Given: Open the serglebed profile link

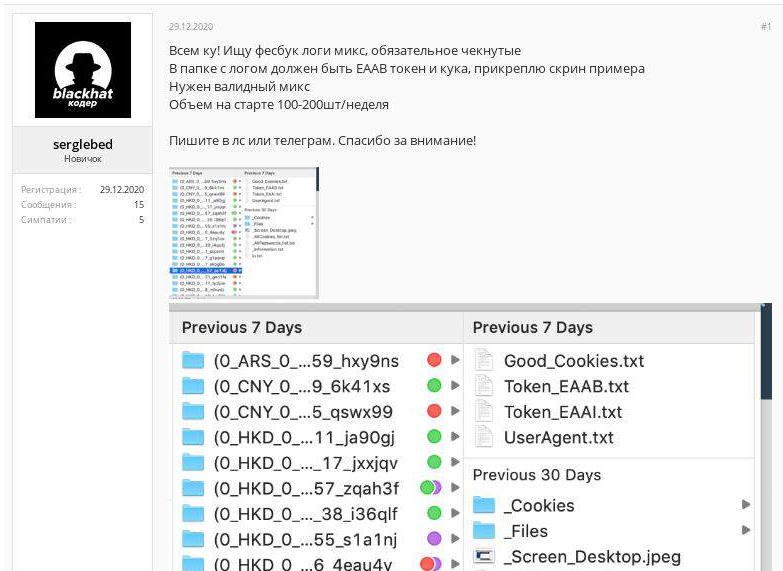Looking at the screenshot, I should [83, 144].
